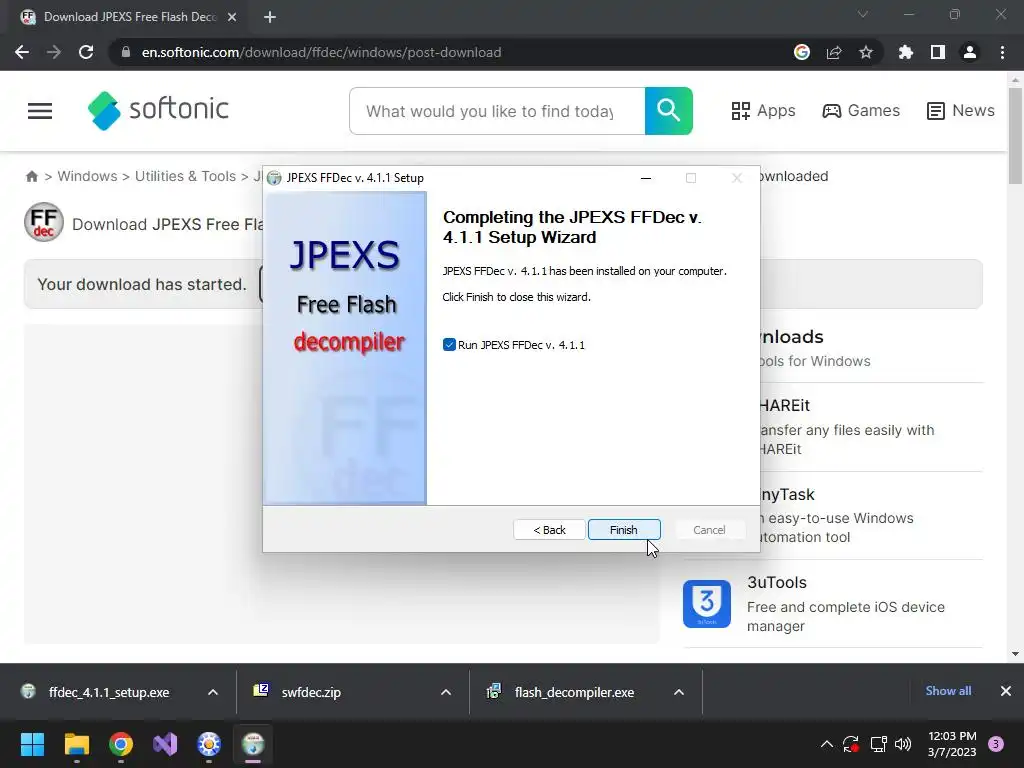Show hidden system tray icons

click(827, 744)
